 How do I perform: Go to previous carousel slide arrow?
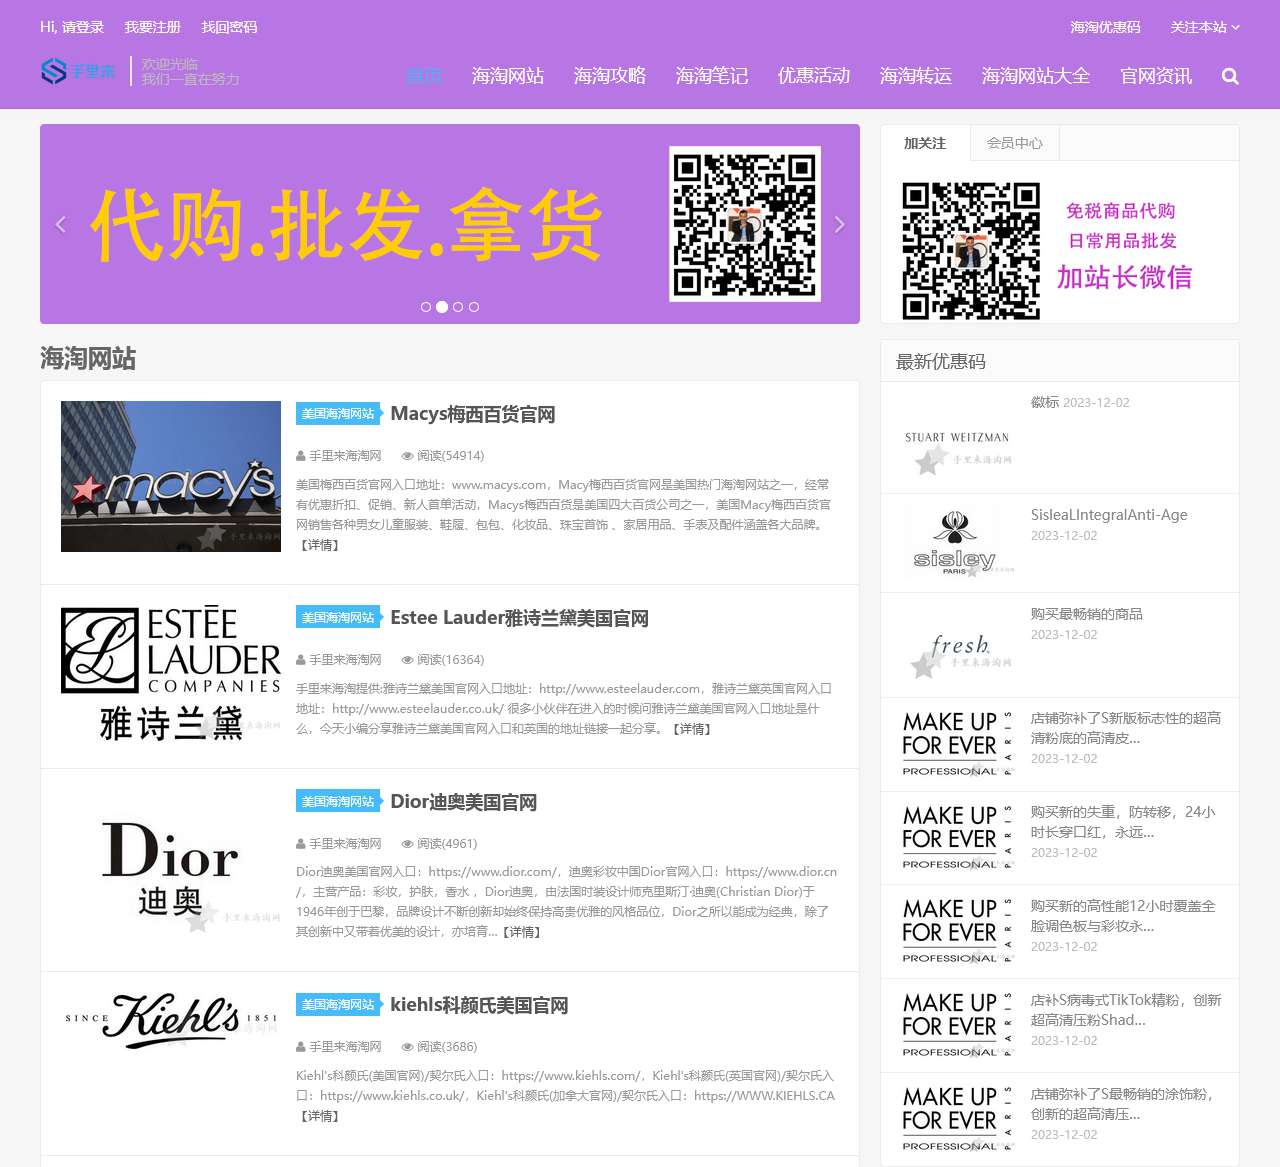[61, 224]
